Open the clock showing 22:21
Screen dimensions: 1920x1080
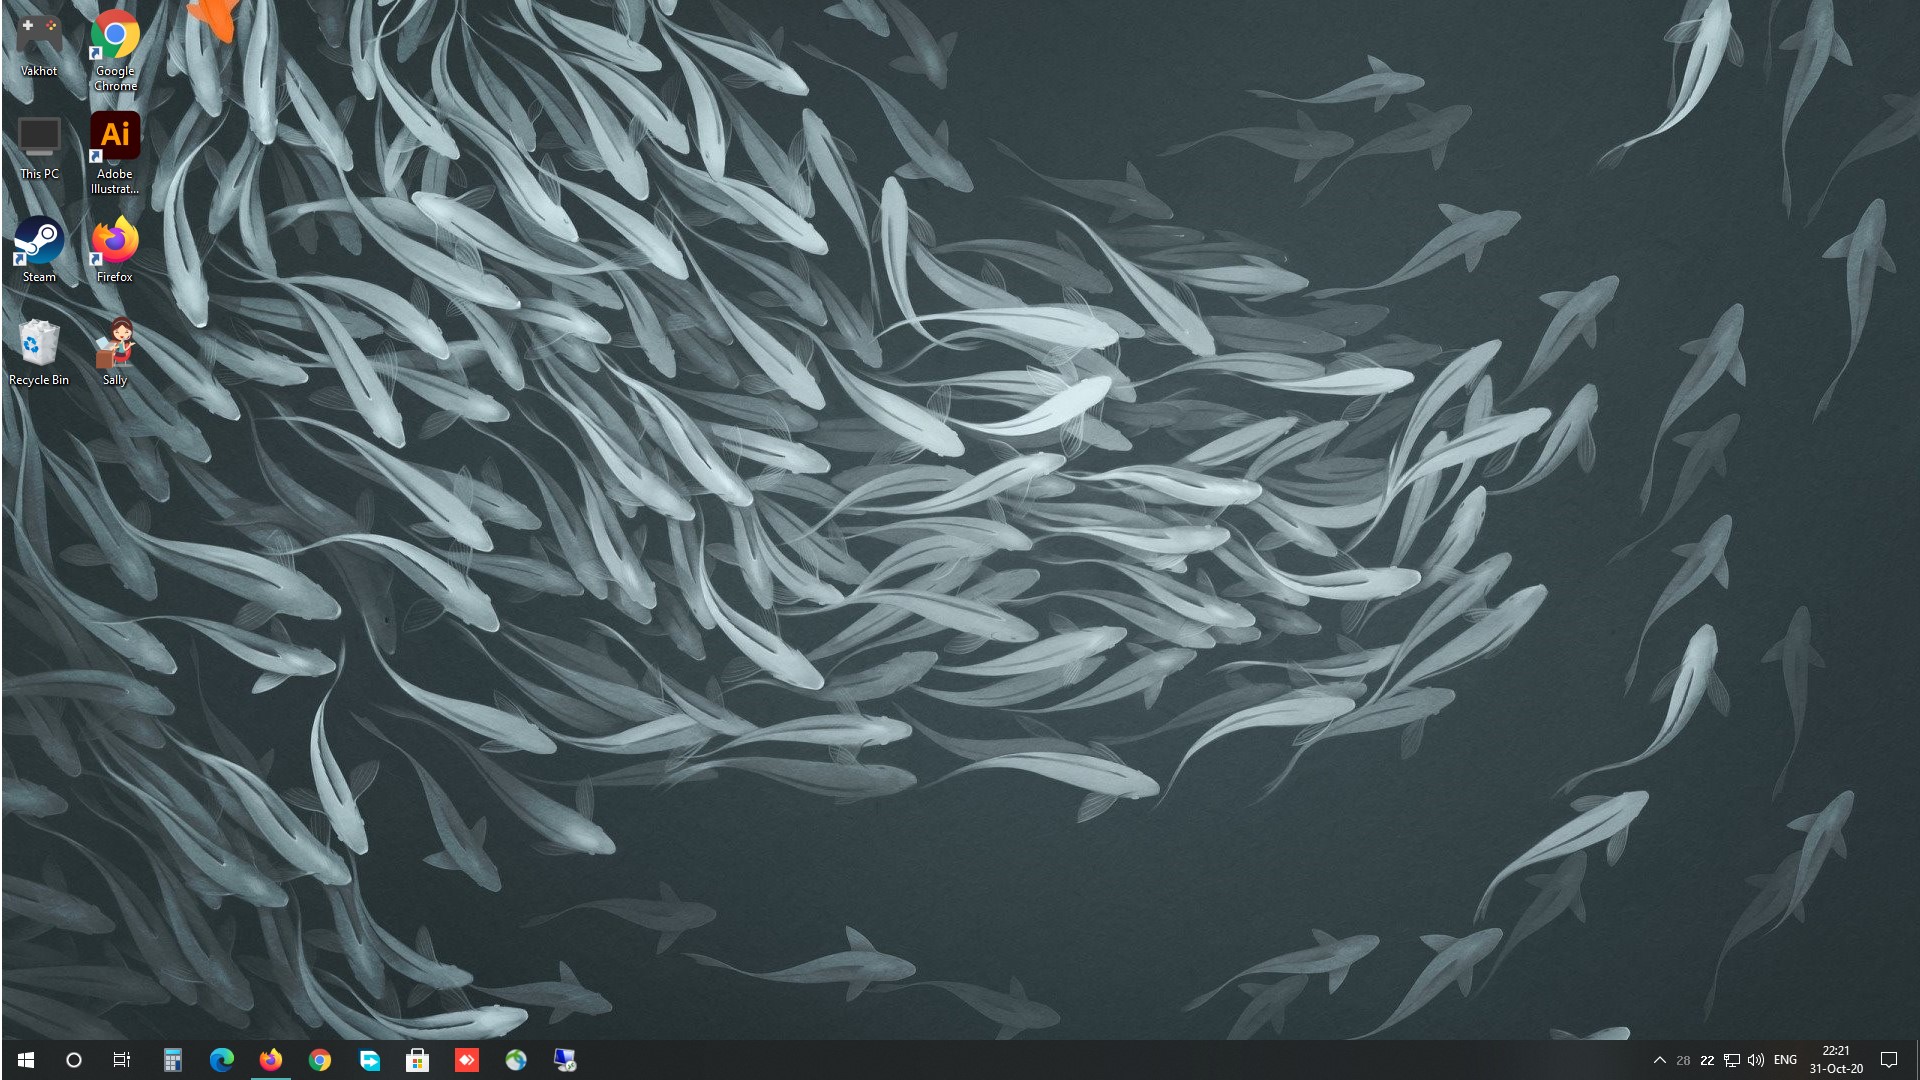point(1836,1060)
